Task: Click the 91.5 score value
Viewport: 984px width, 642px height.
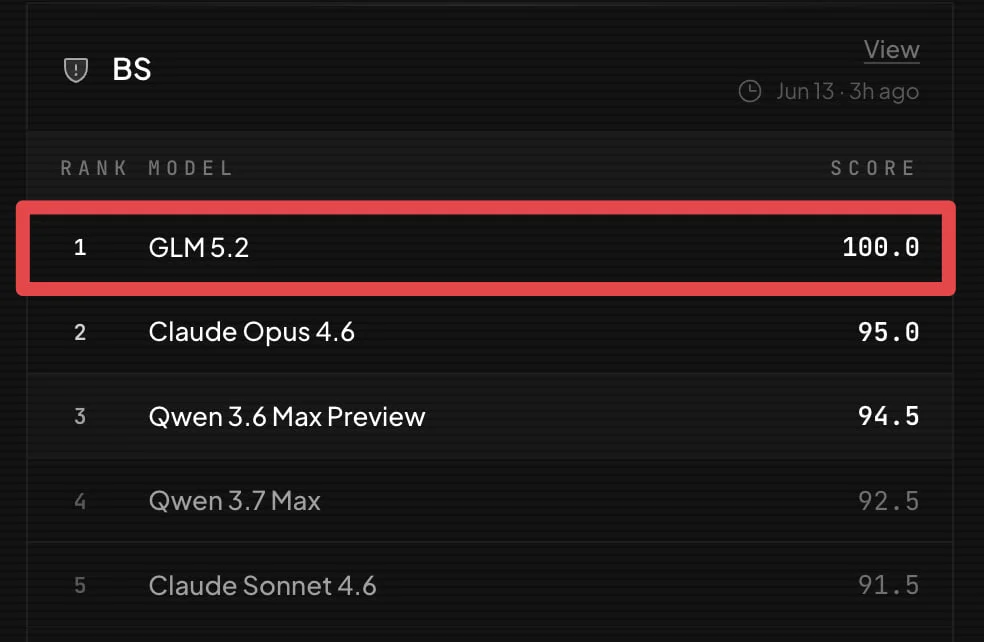Action: pyautogui.click(x=889, y=586)
